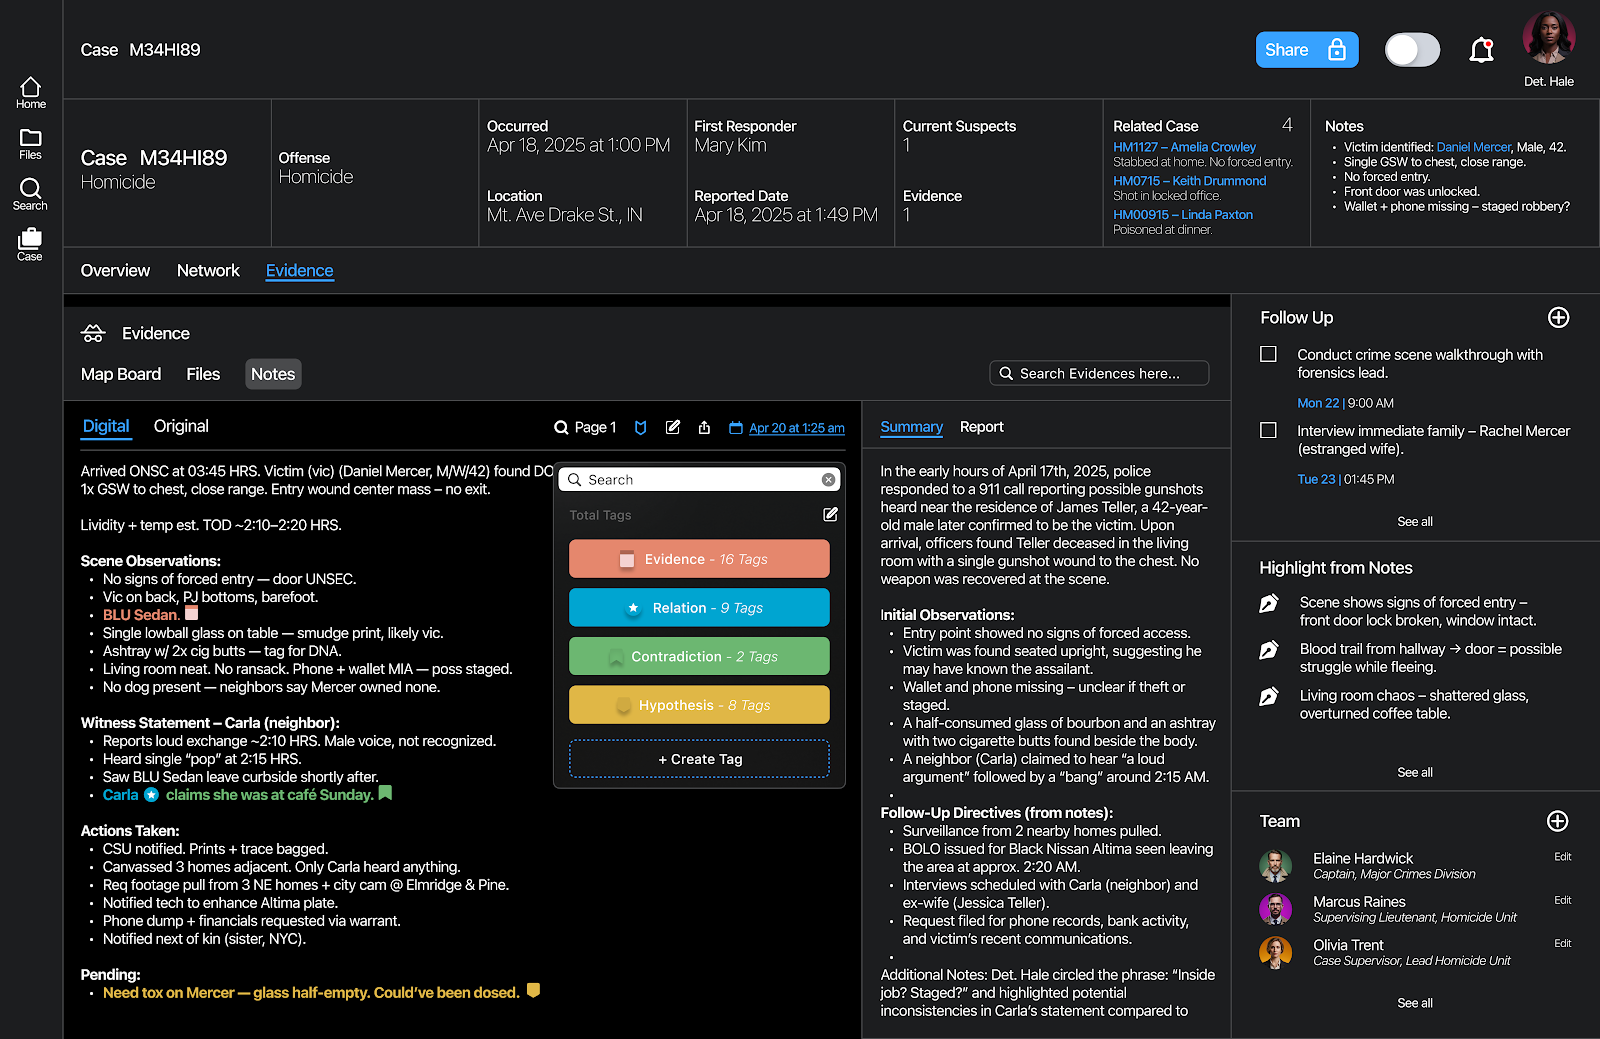Open the calendar icon beside Apr 20 date

tap(736, 428)
